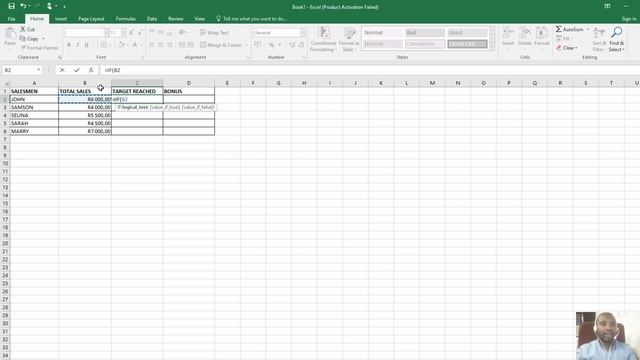The height and width of the screenshot is (360, 640).
Task: Click Sign in link
Action: (x=629, y=19)
